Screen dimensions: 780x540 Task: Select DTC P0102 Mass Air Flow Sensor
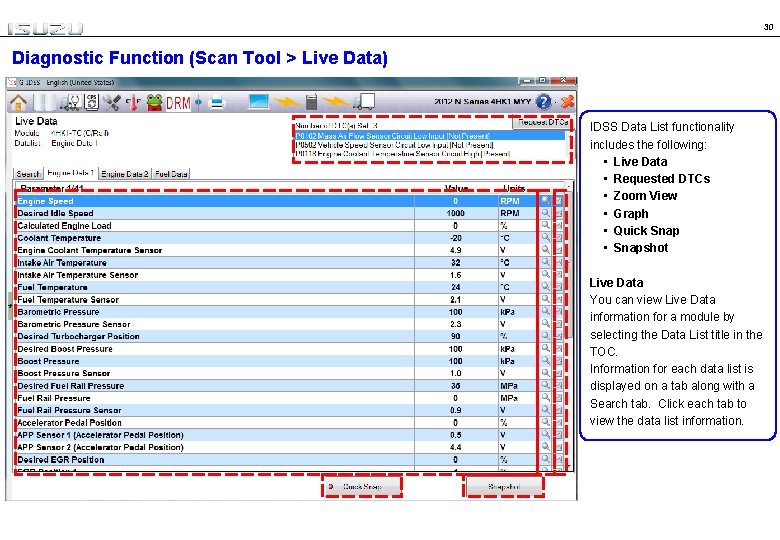click(x=430, y=136)
